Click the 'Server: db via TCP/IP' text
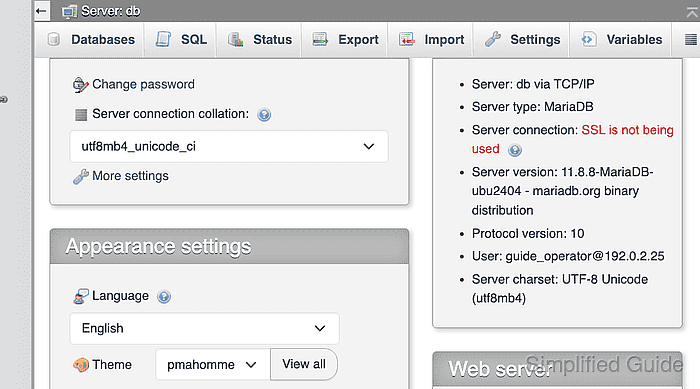 pyautogui.click(x=533, y=84)
